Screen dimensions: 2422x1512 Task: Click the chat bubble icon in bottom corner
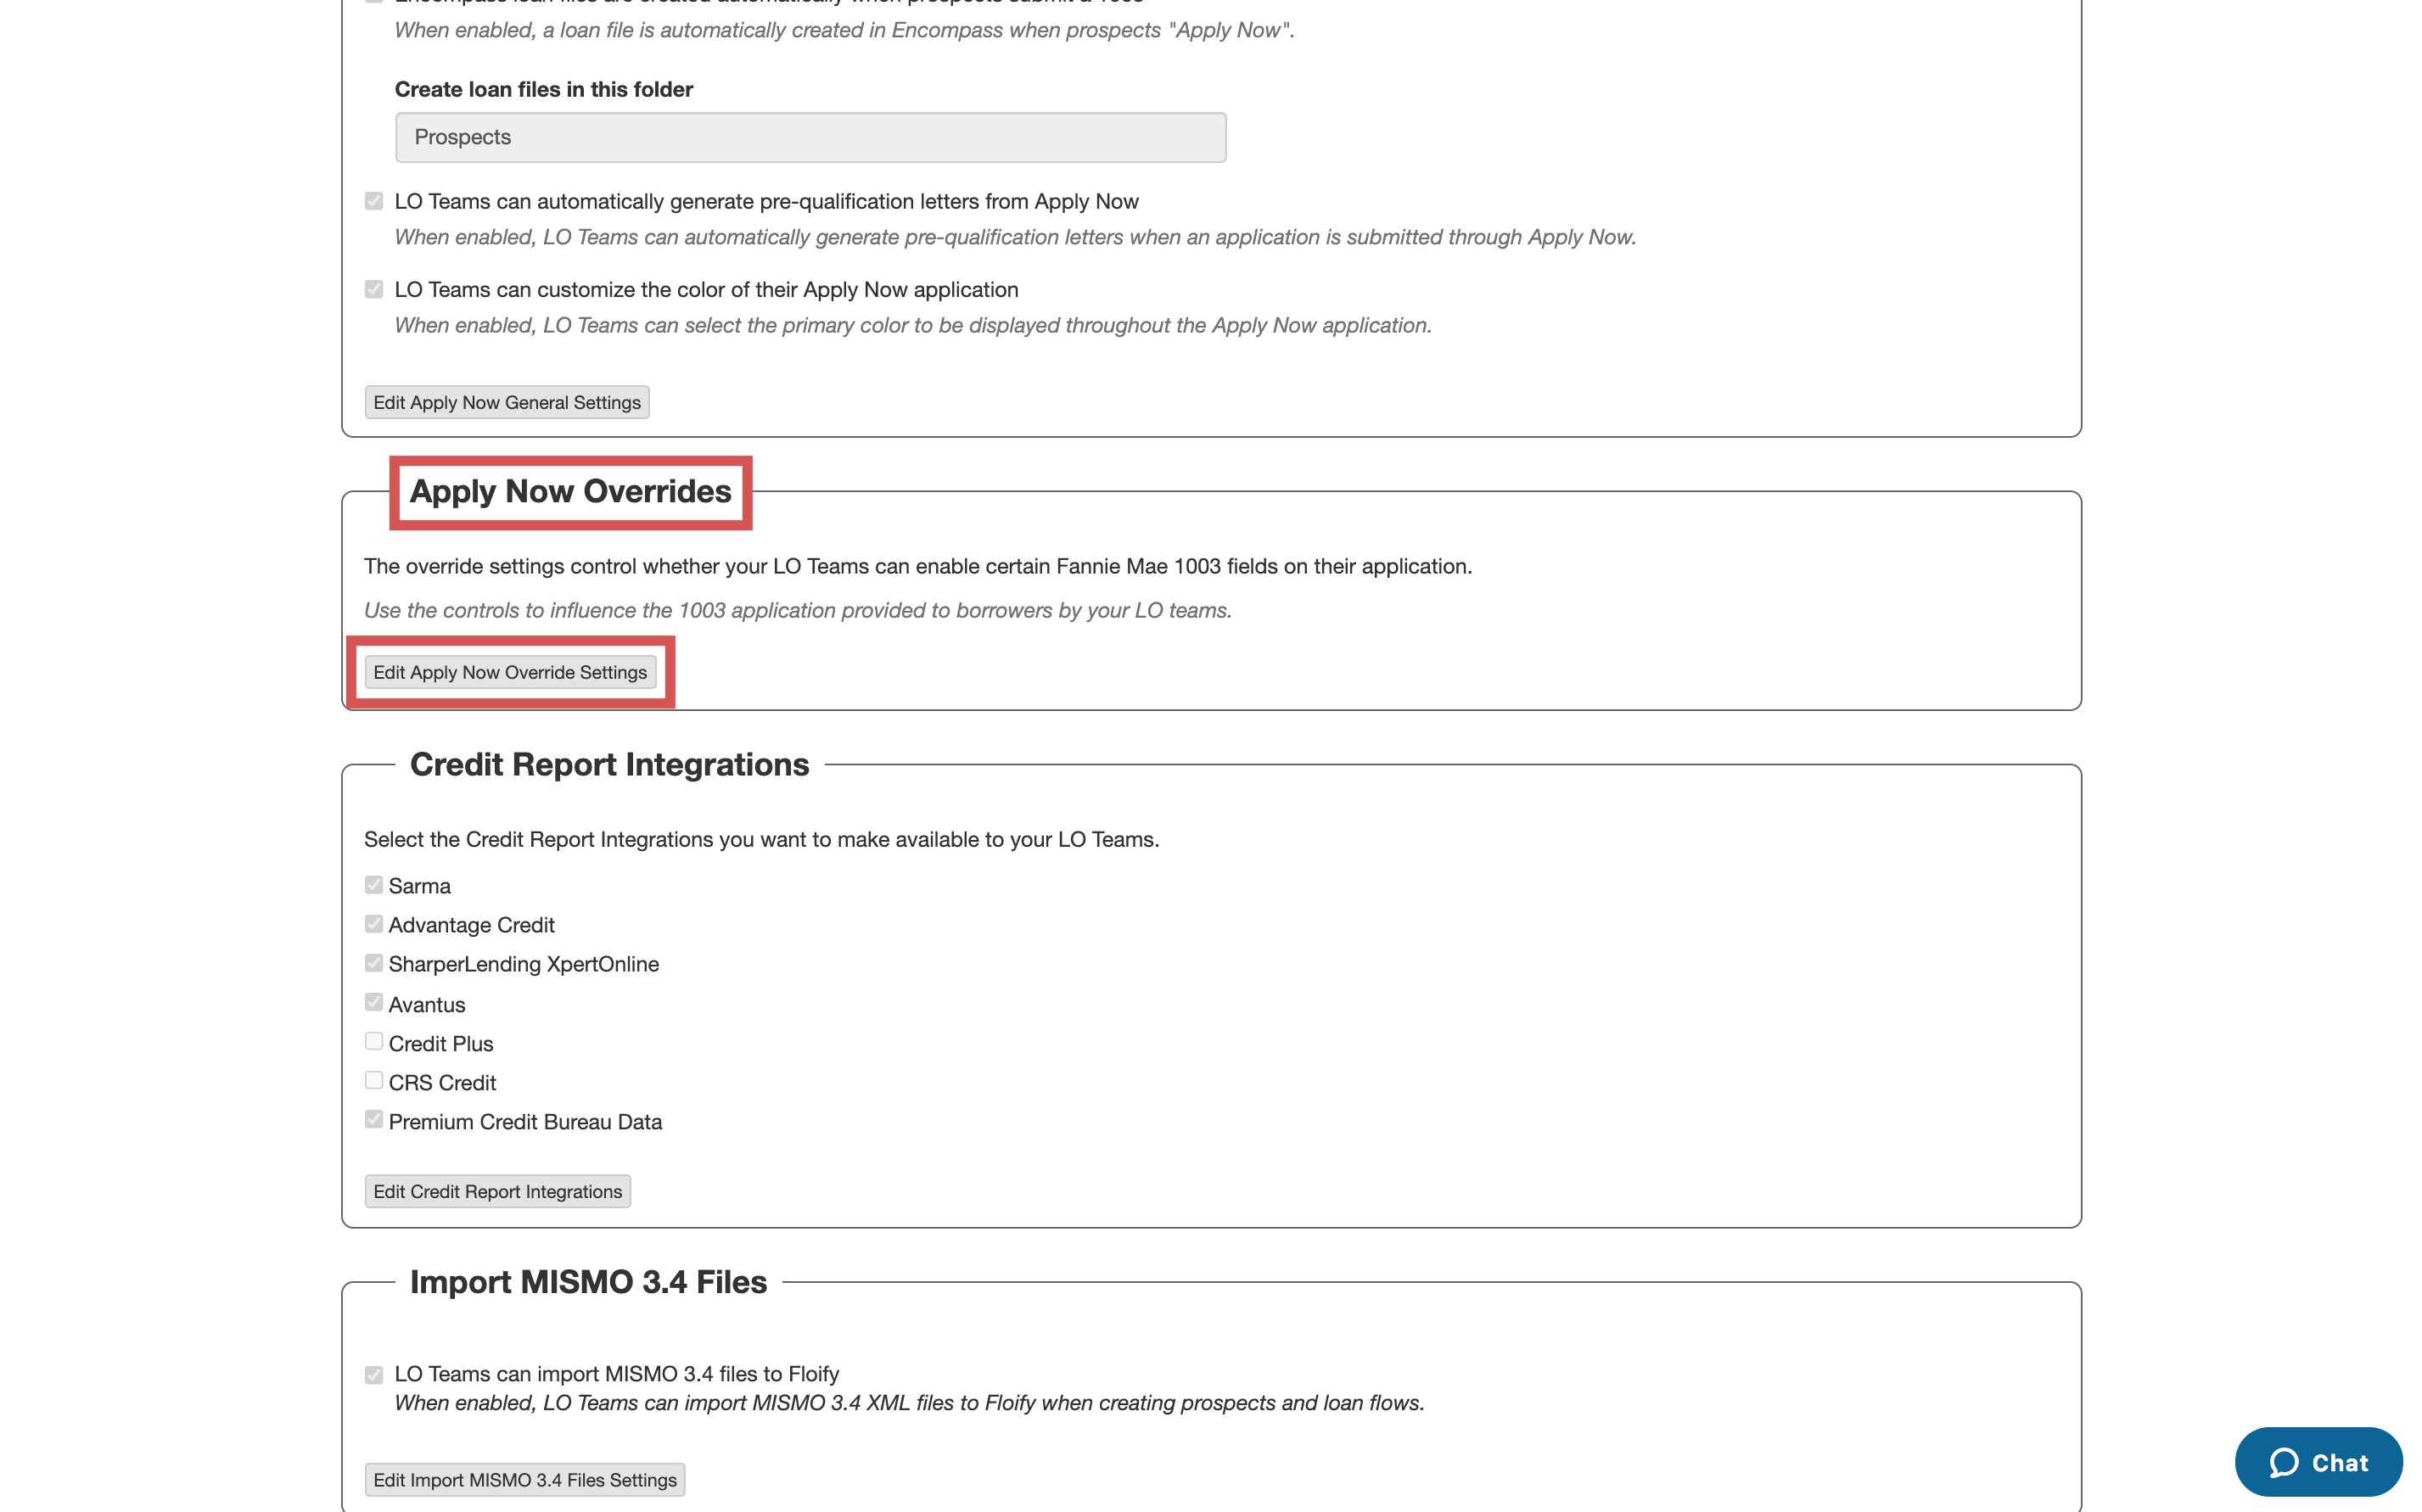(x=2285, y=1461)
